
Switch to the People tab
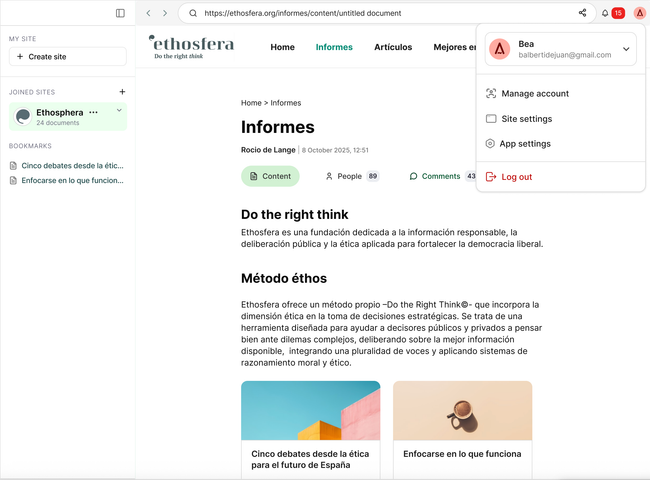coord(350,176)
